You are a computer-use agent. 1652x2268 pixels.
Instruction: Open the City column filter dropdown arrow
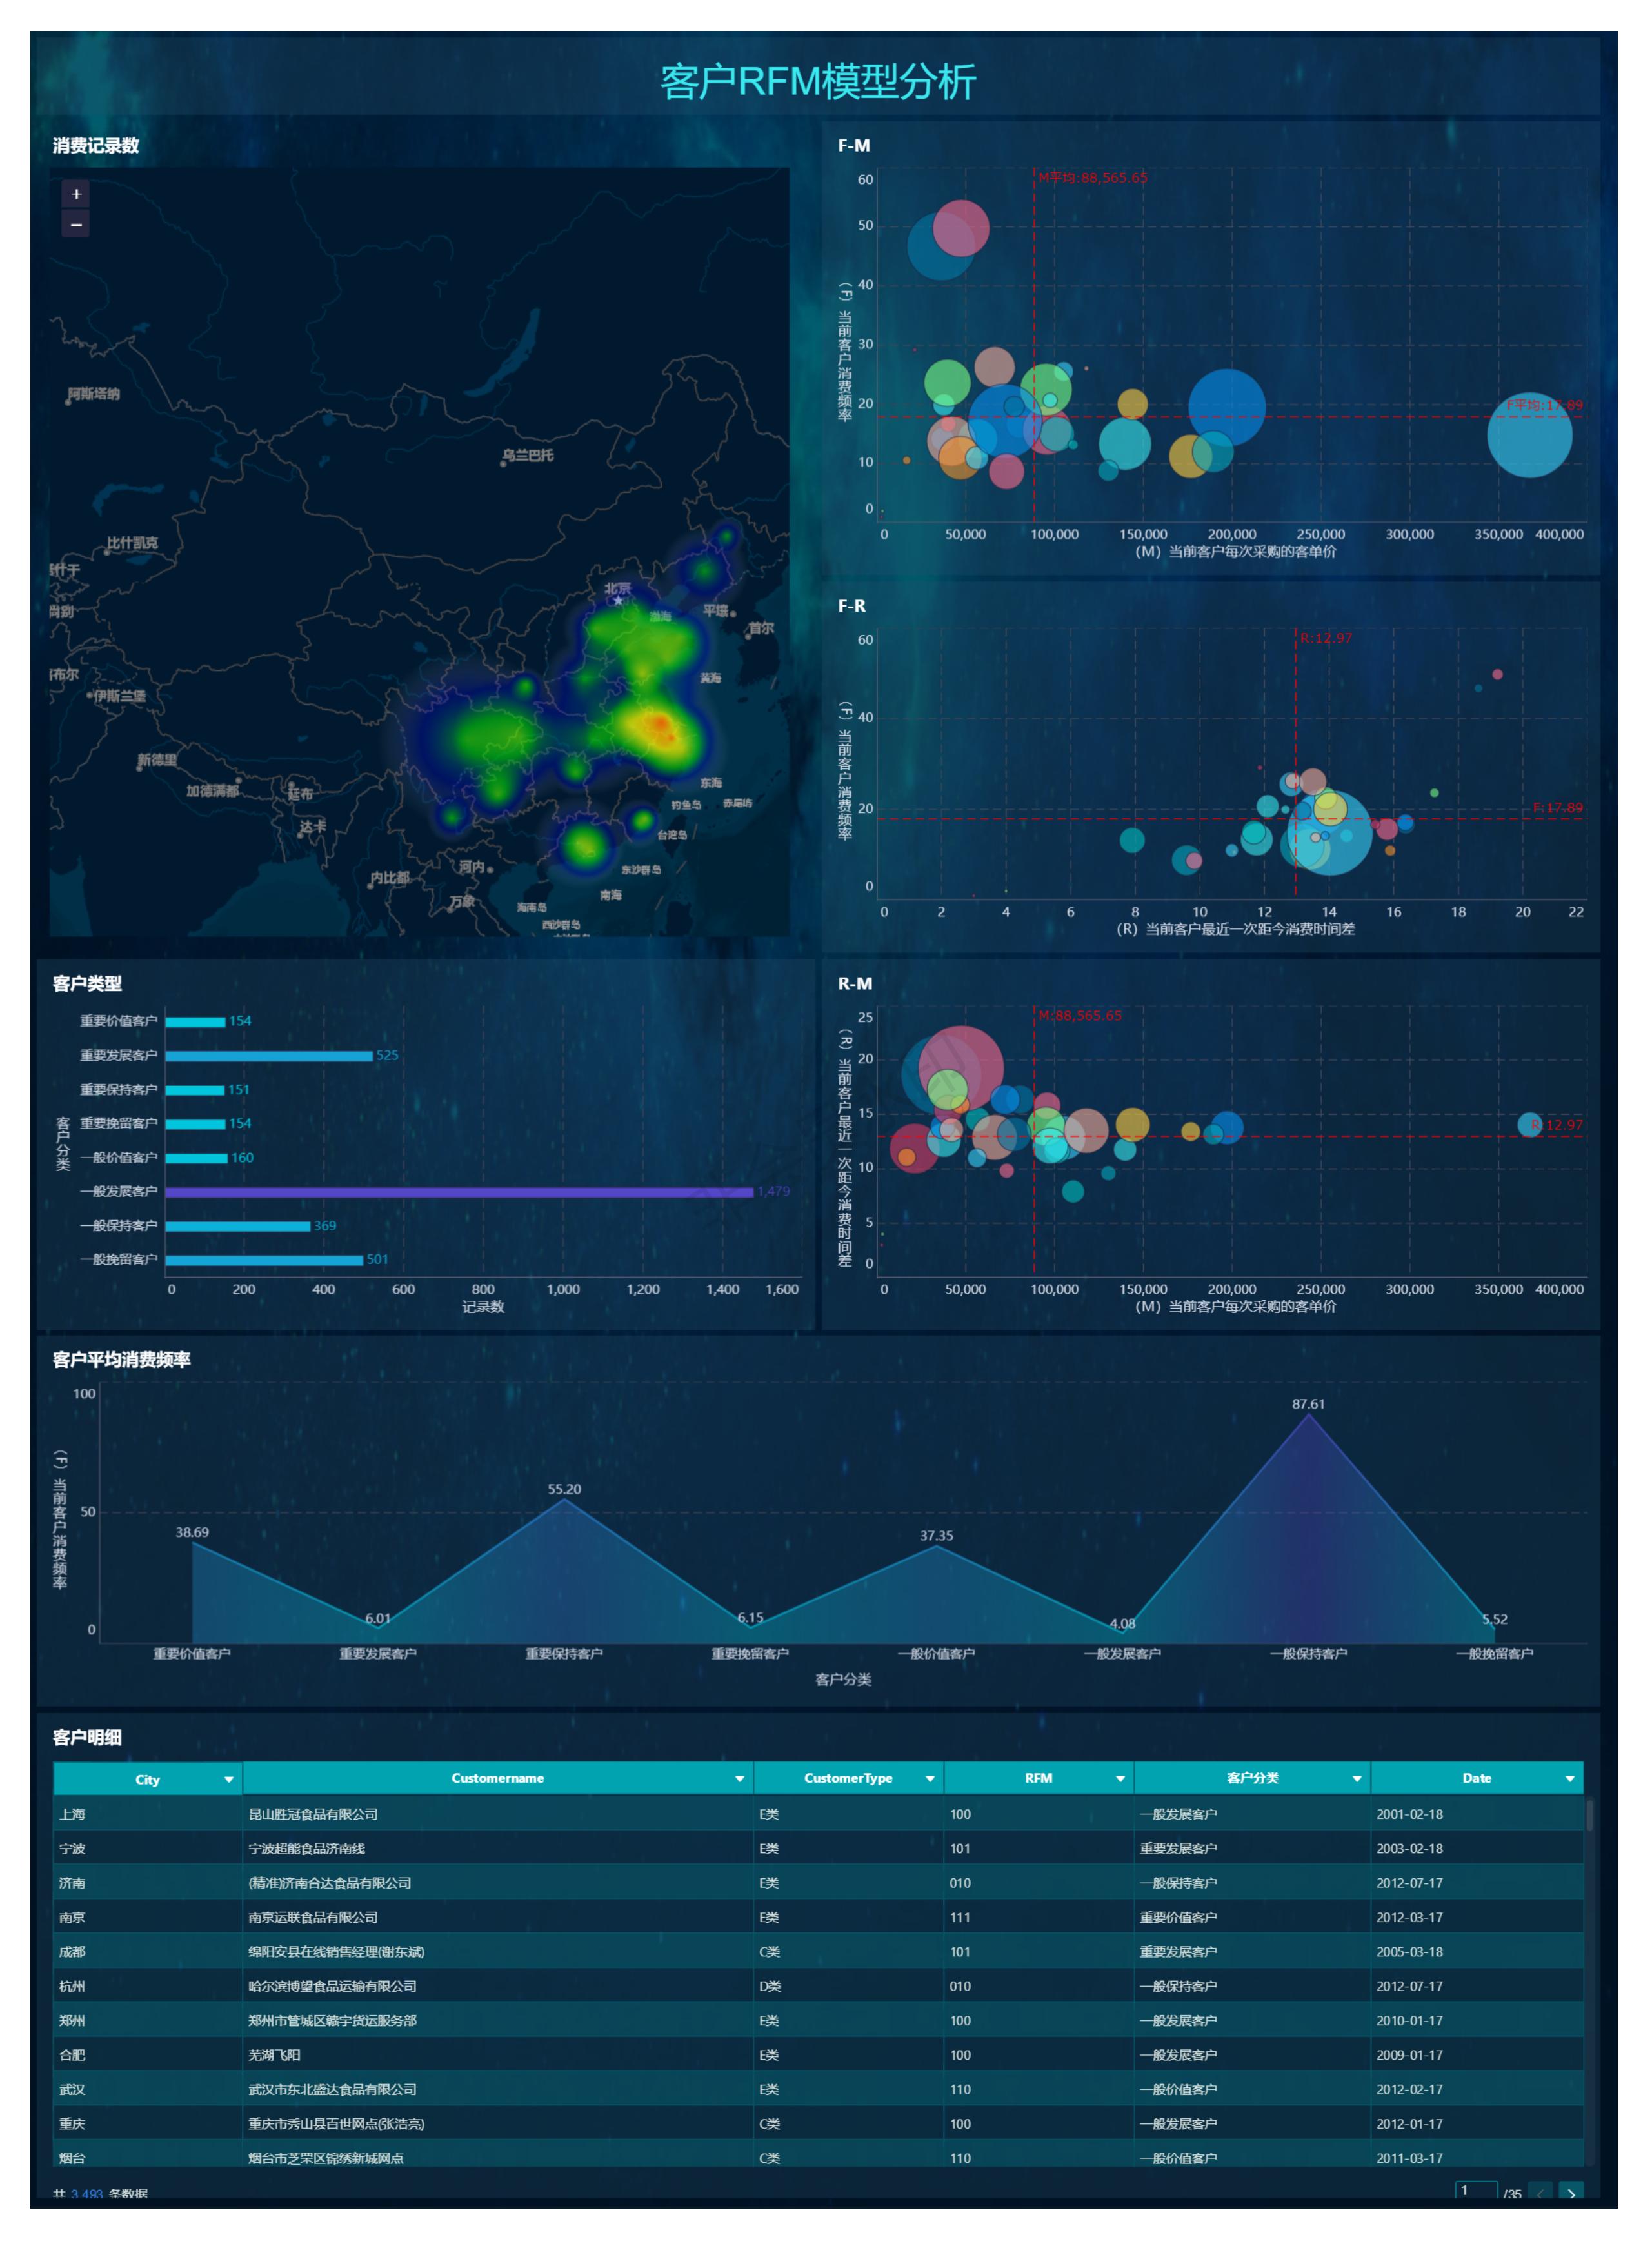click(x=229, y=1779)
